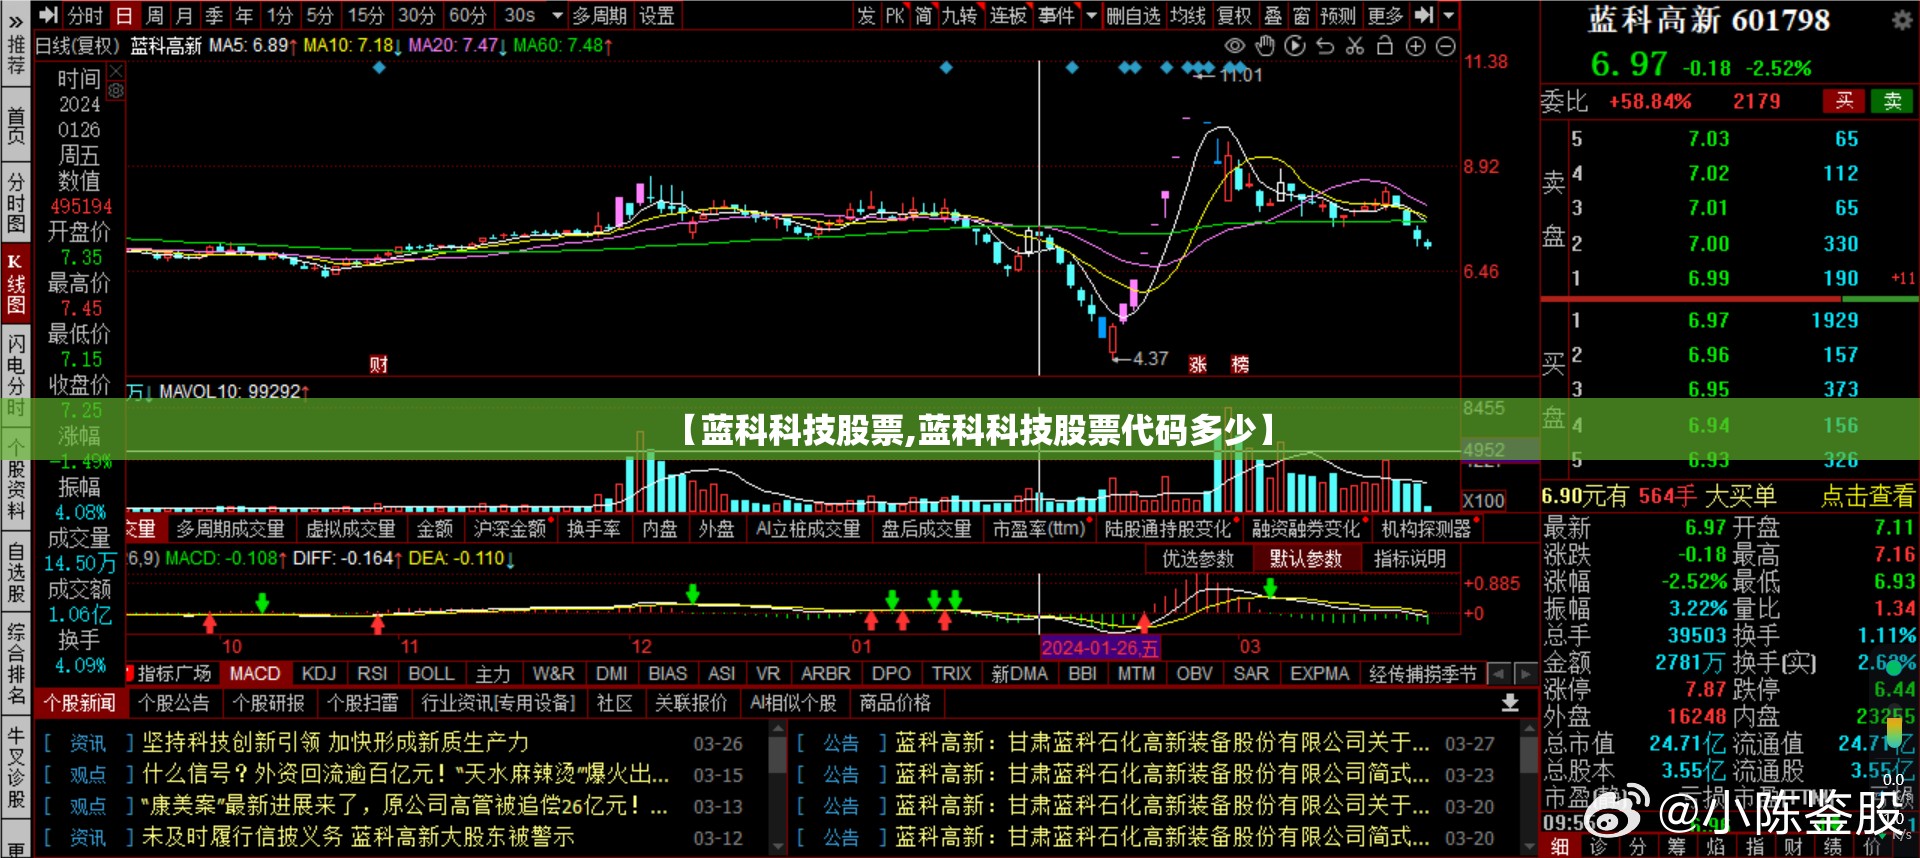Click the collapse arrow icon at top-left toolbar
1920x858 pixels.
tap(46, 15)
